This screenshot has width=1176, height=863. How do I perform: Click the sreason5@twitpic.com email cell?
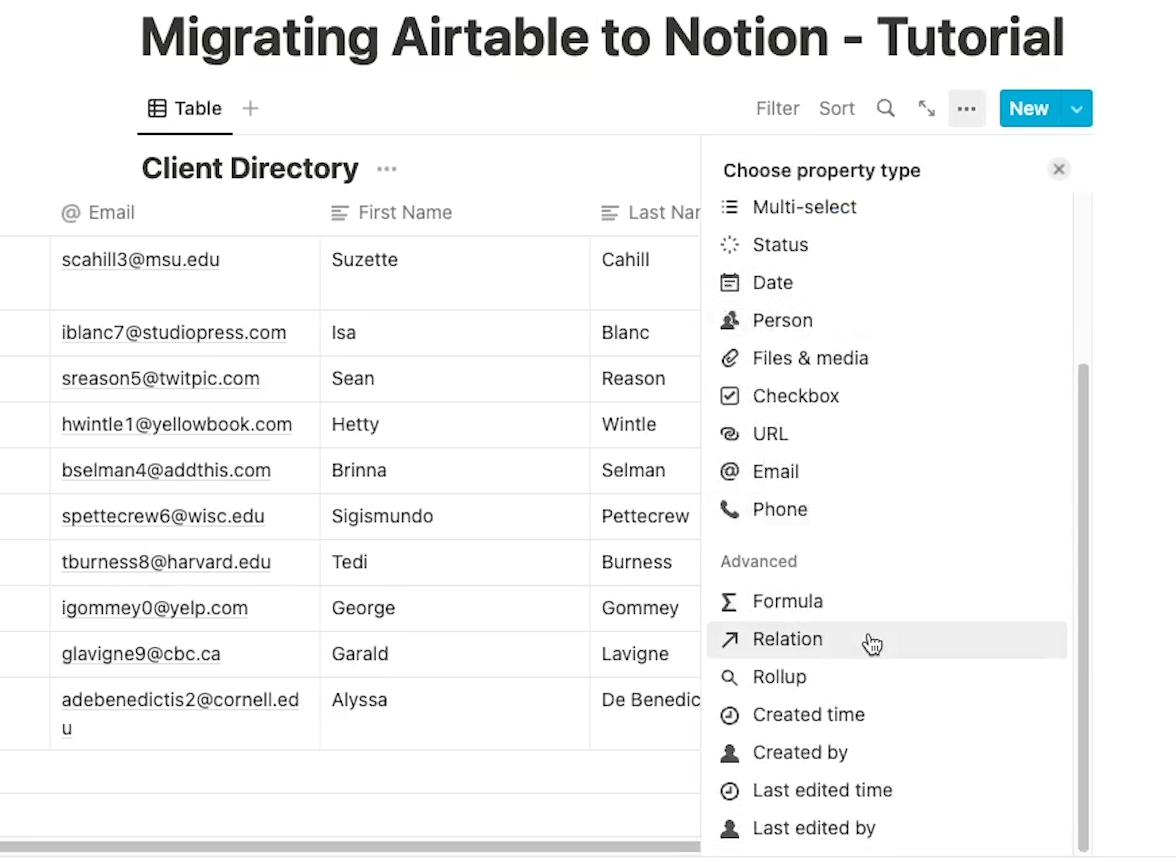[x=184, y=379]
